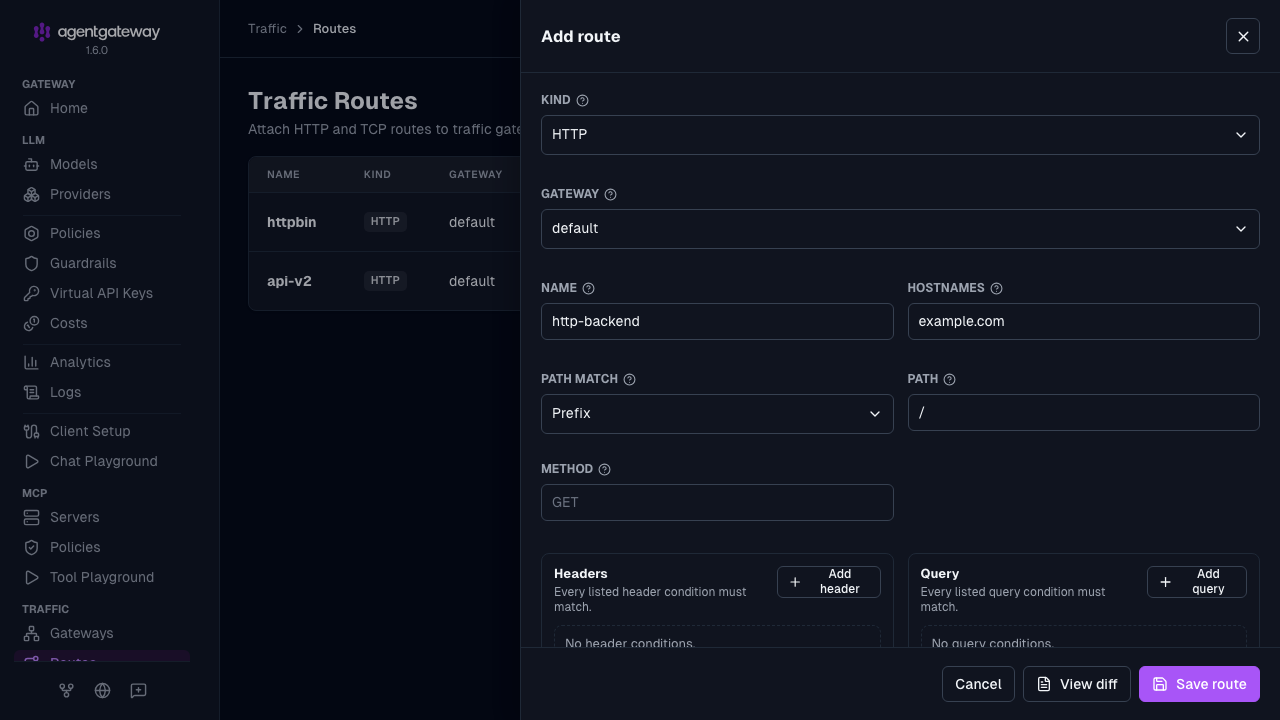1280x720 pixels.
Task: Open the Gateway dropdown set to default
Action: click(x=900, y=229)
